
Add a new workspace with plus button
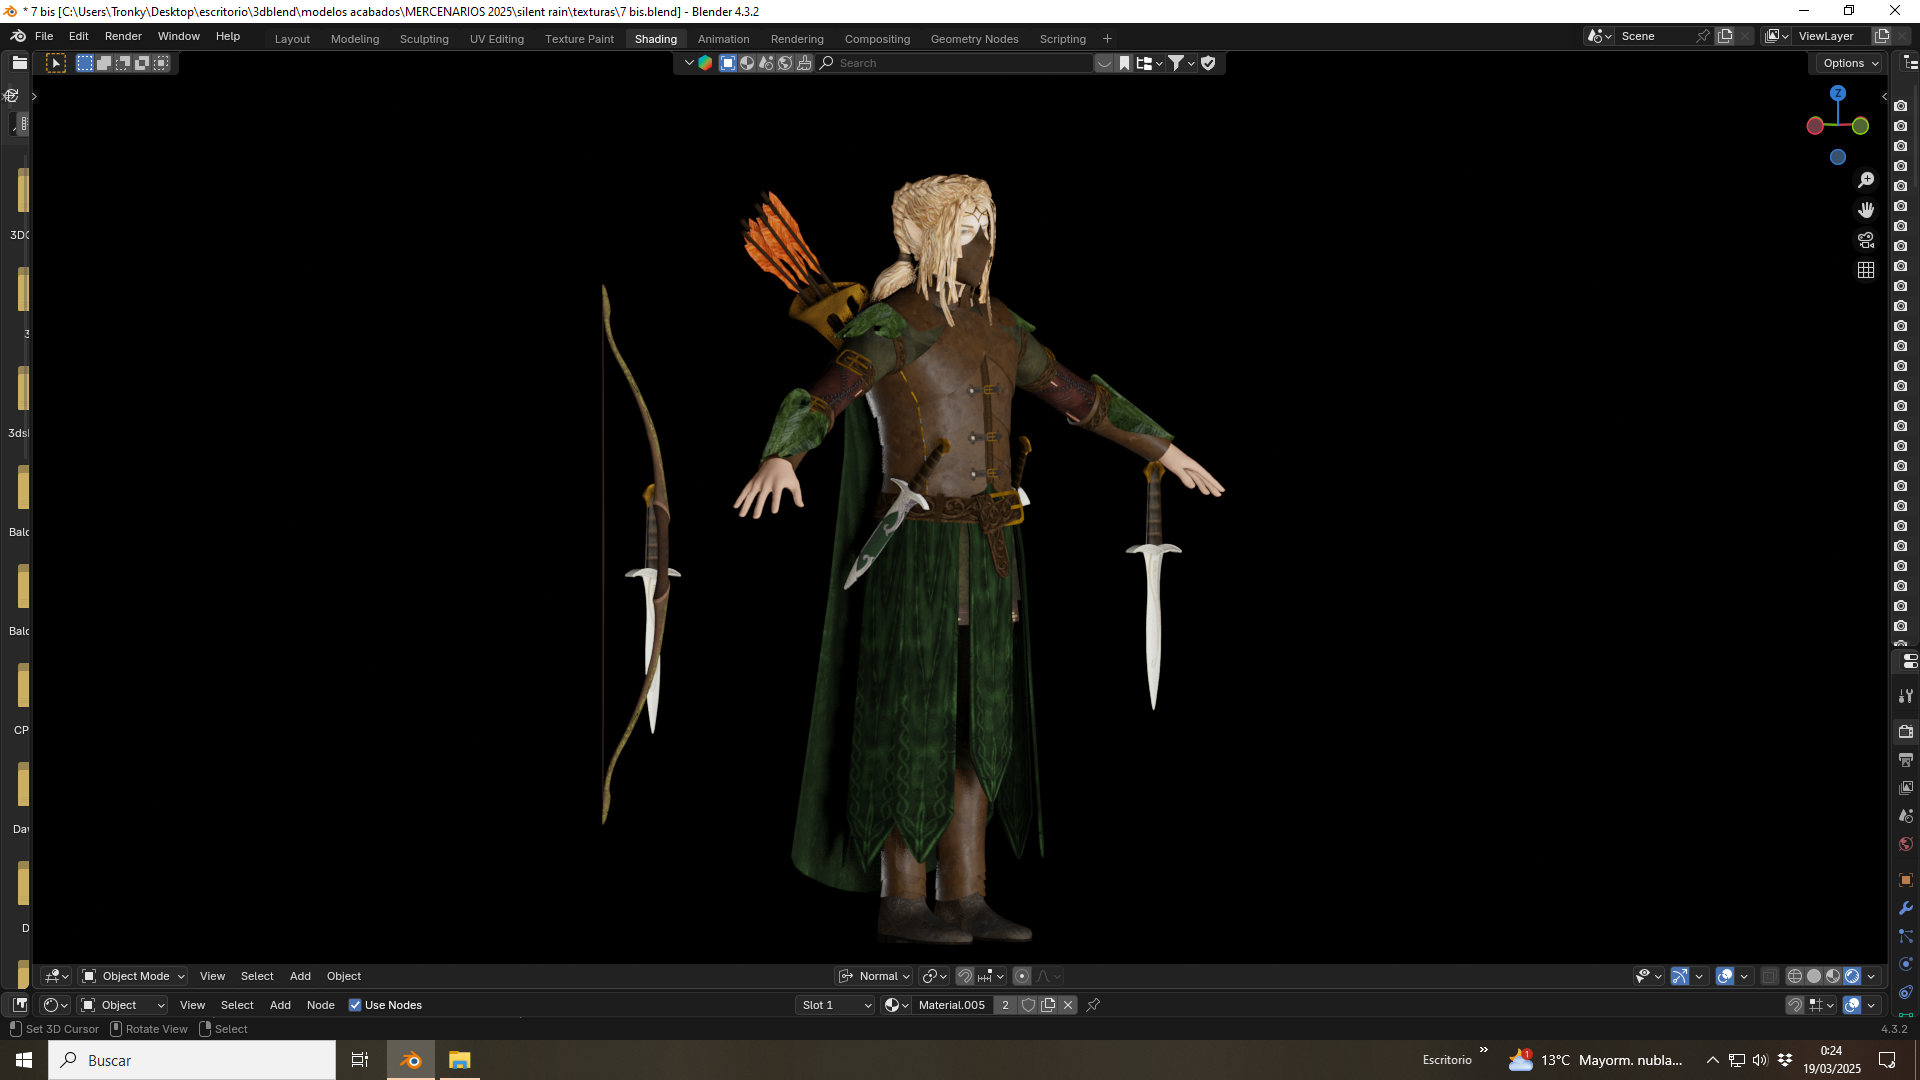[1107, 39]
